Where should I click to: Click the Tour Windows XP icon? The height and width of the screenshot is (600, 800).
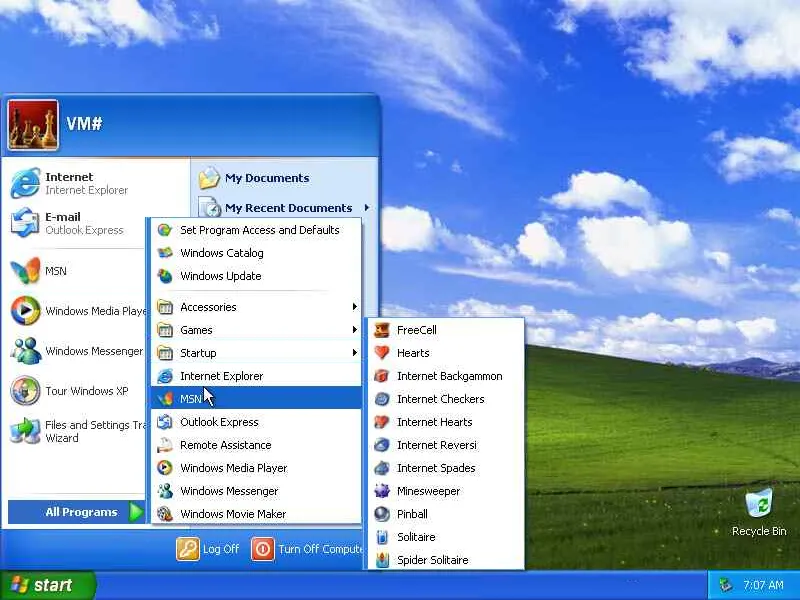coord(25,391)
